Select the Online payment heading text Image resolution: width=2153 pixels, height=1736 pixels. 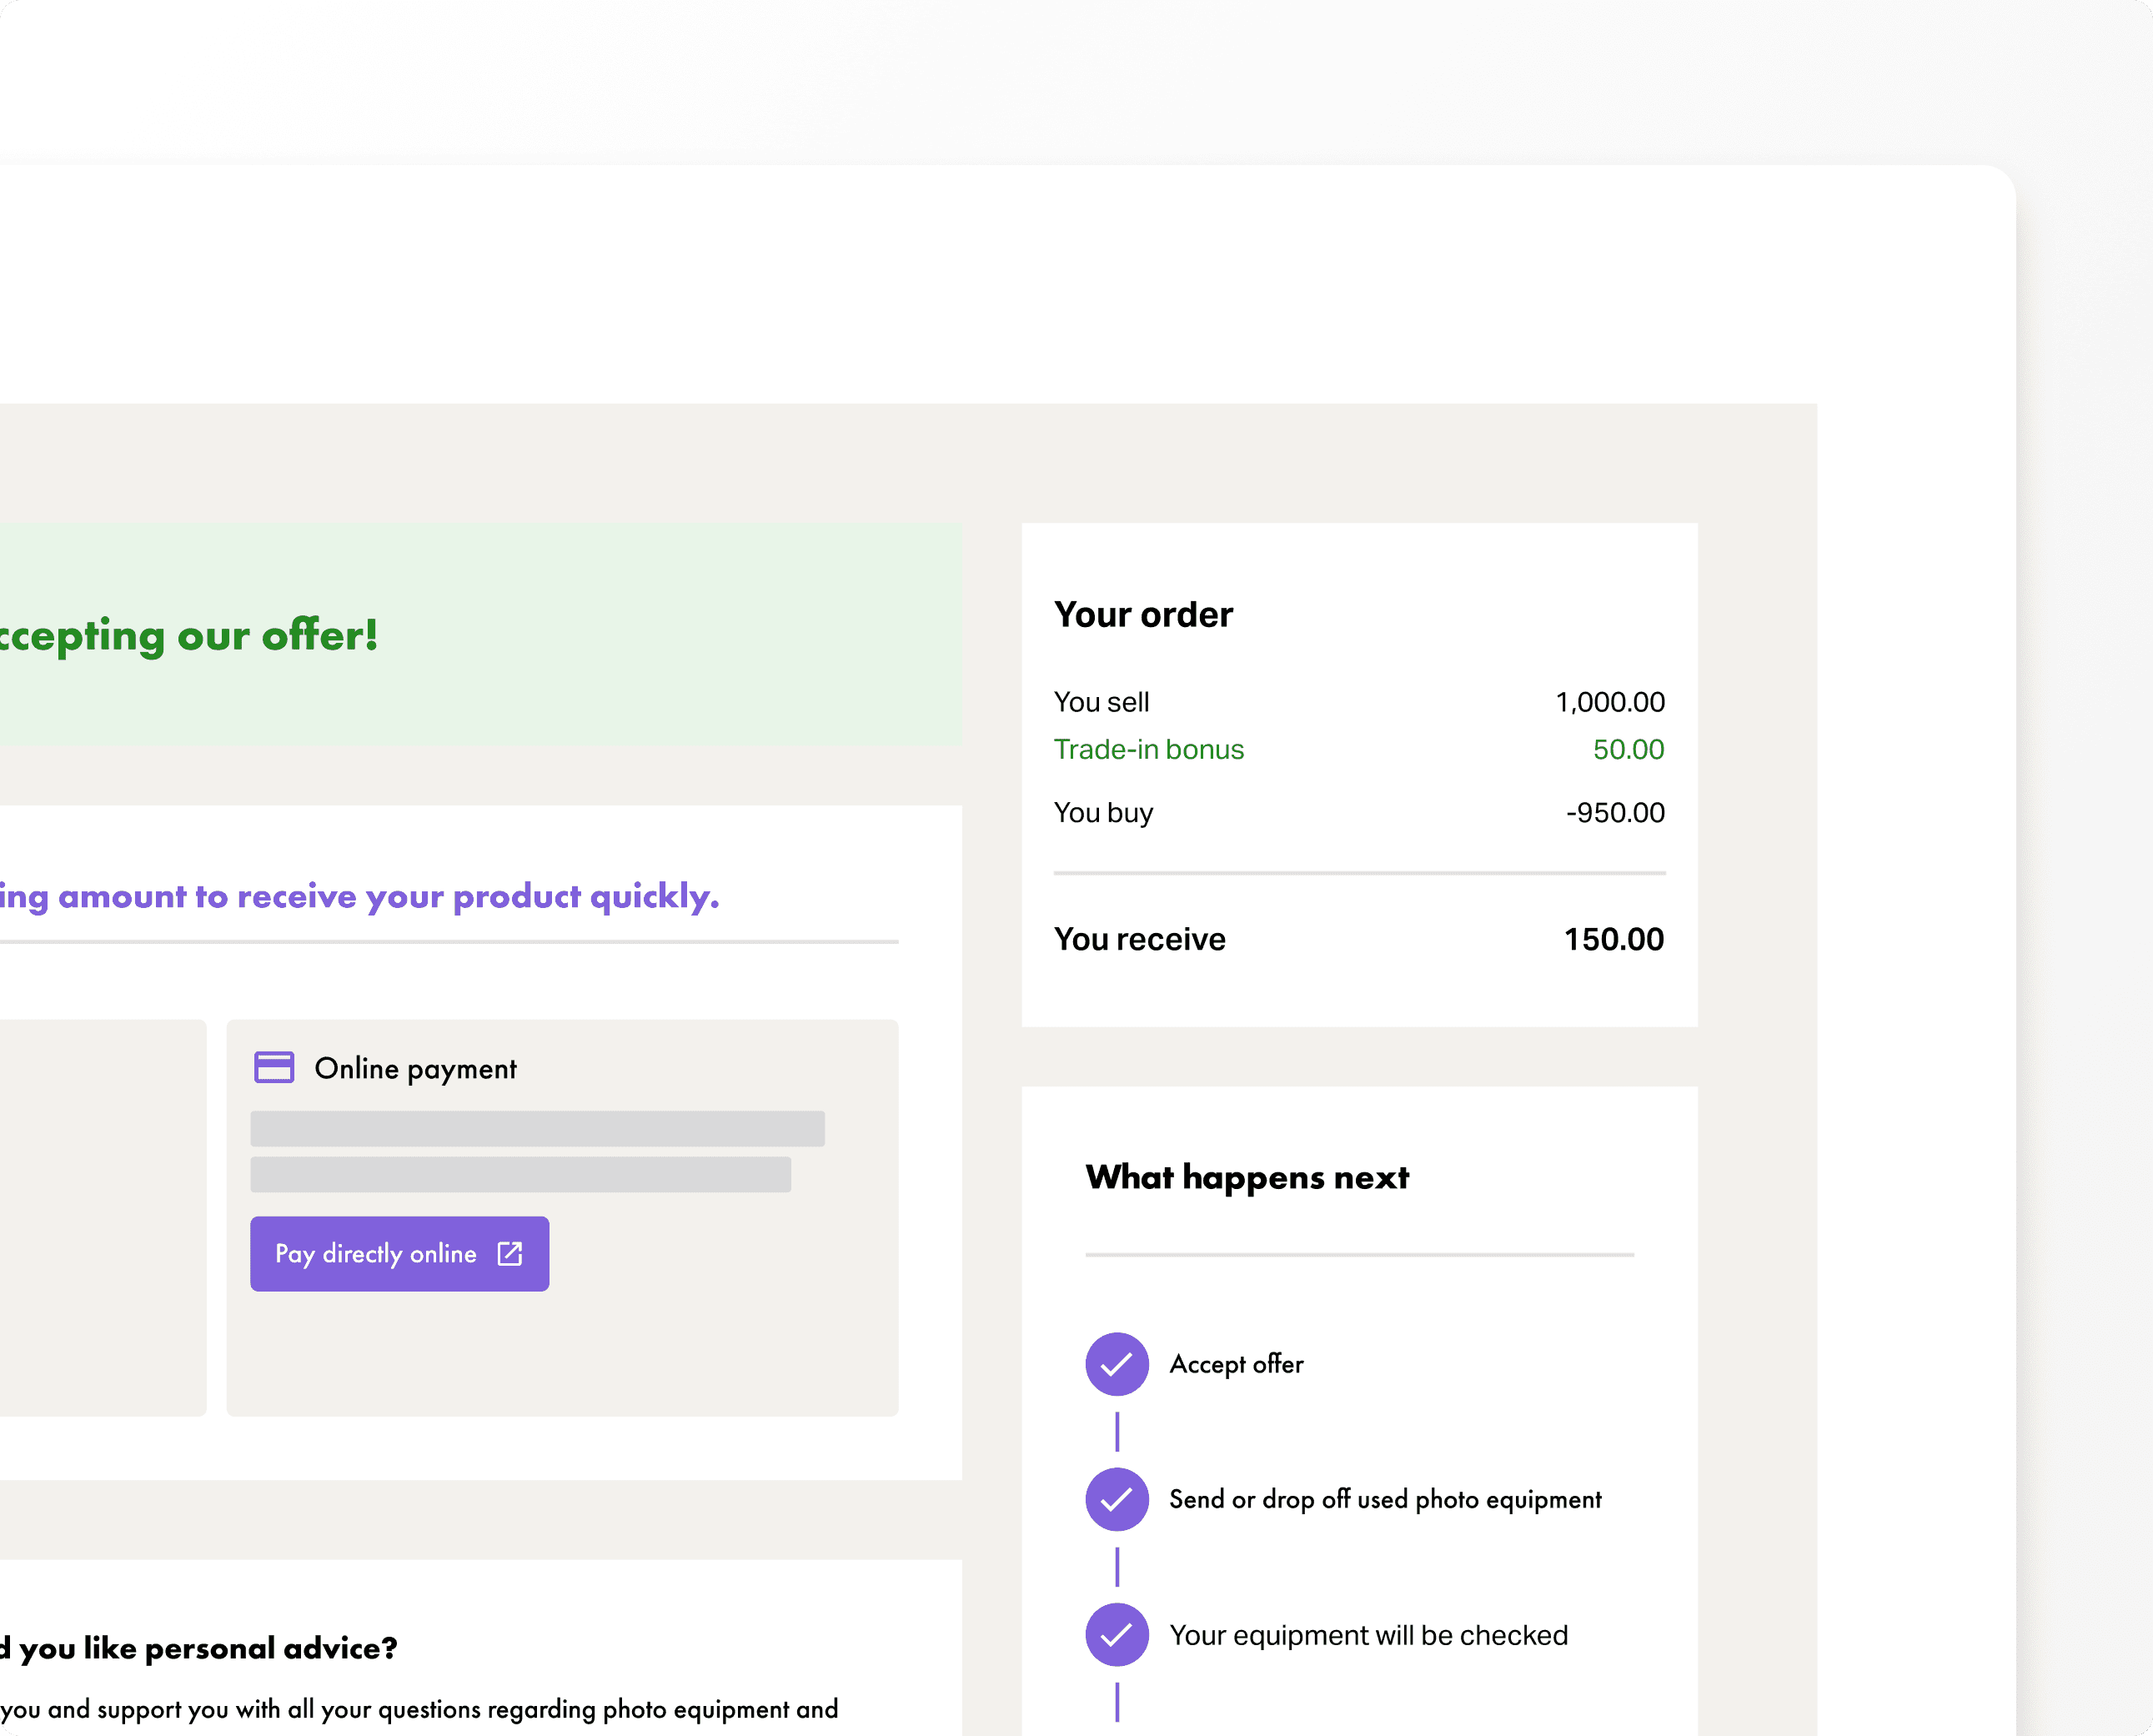pos(415,1068)
